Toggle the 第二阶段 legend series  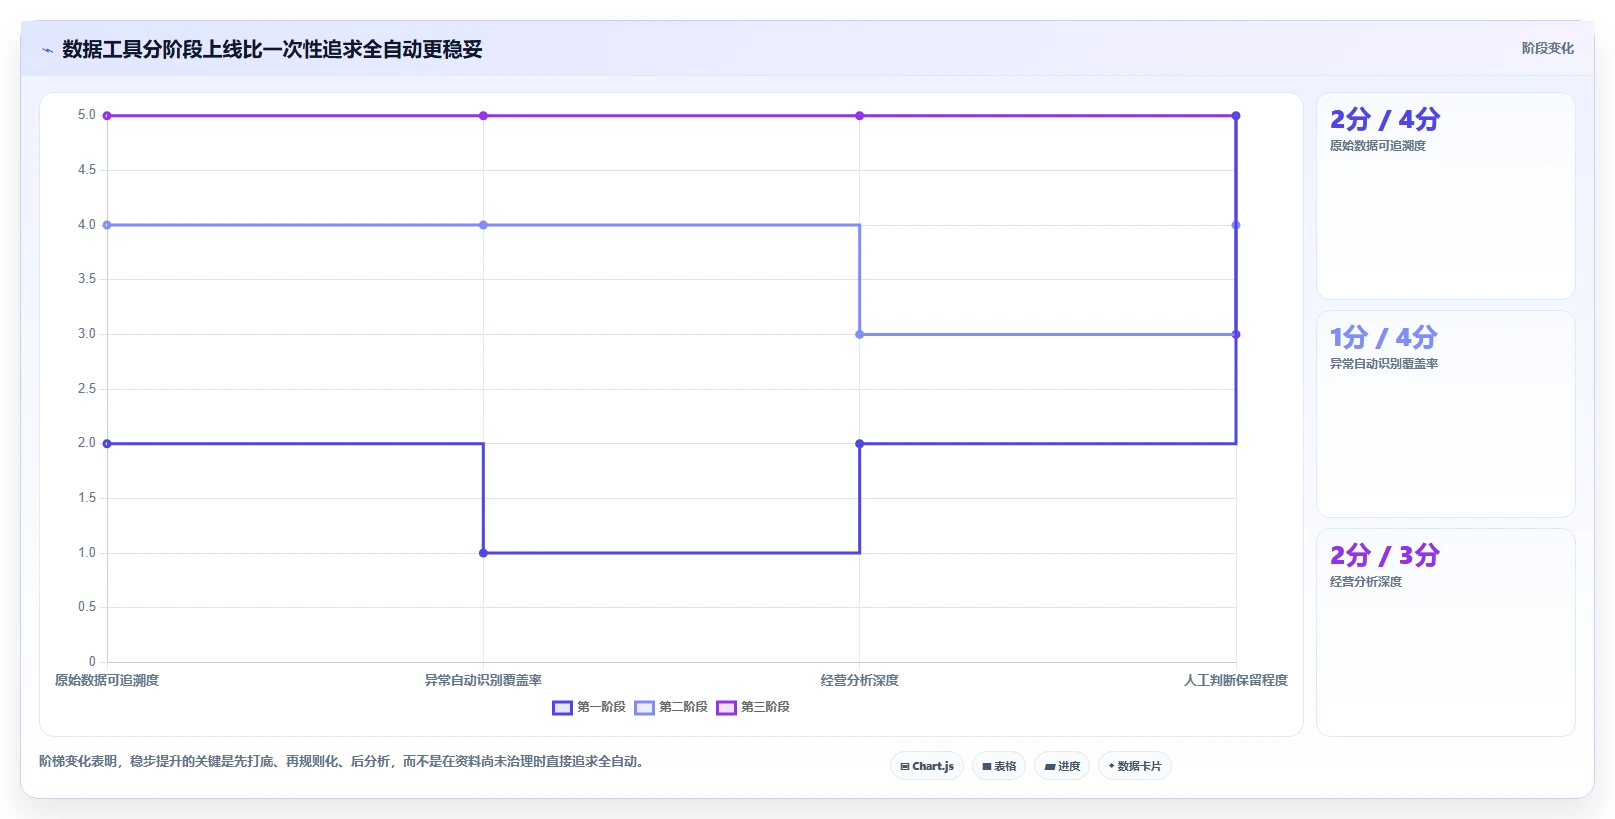(671, 707)
